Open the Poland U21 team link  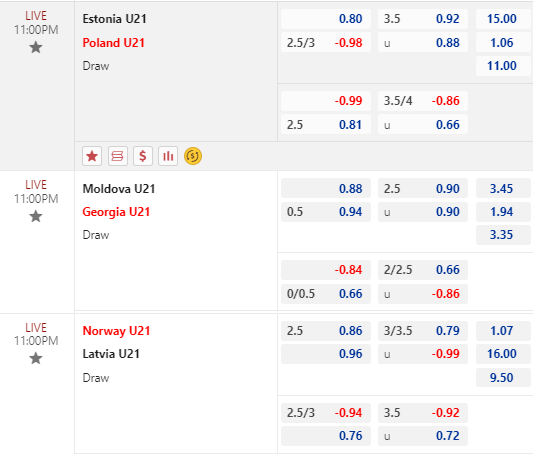click(x=114, y=43)
